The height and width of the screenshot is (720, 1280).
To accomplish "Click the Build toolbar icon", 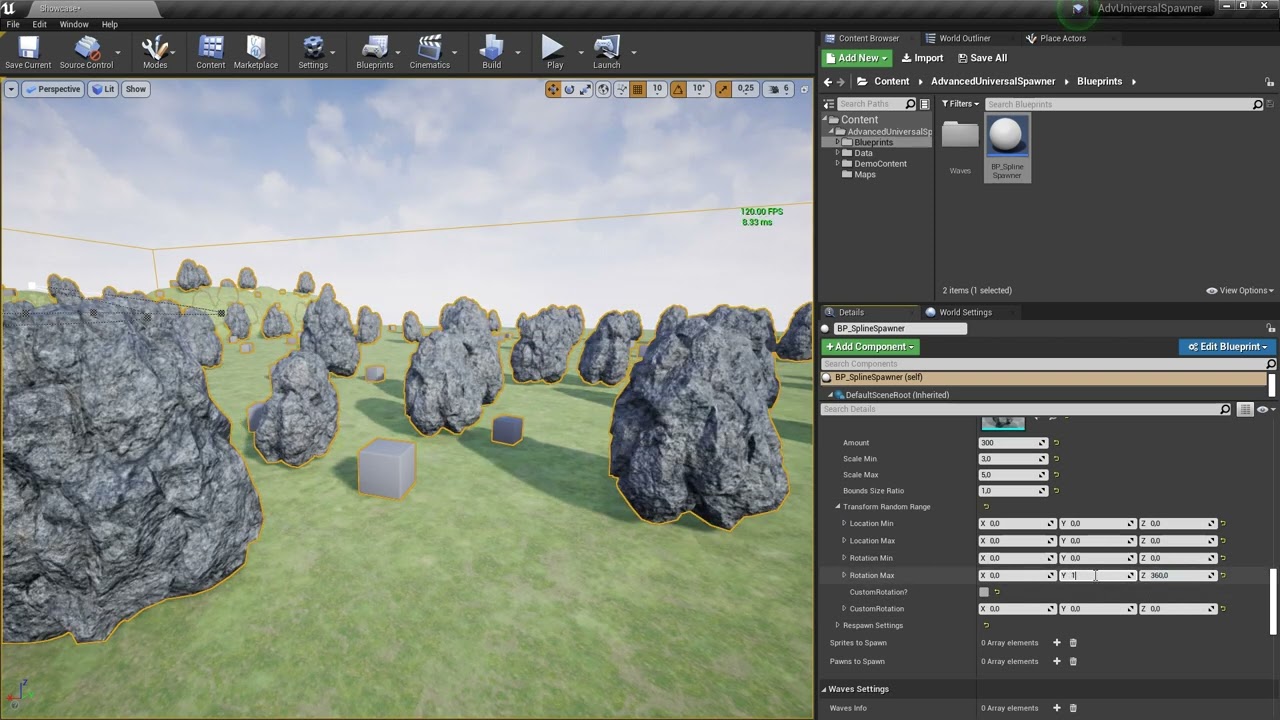I will tap(491, 52).
